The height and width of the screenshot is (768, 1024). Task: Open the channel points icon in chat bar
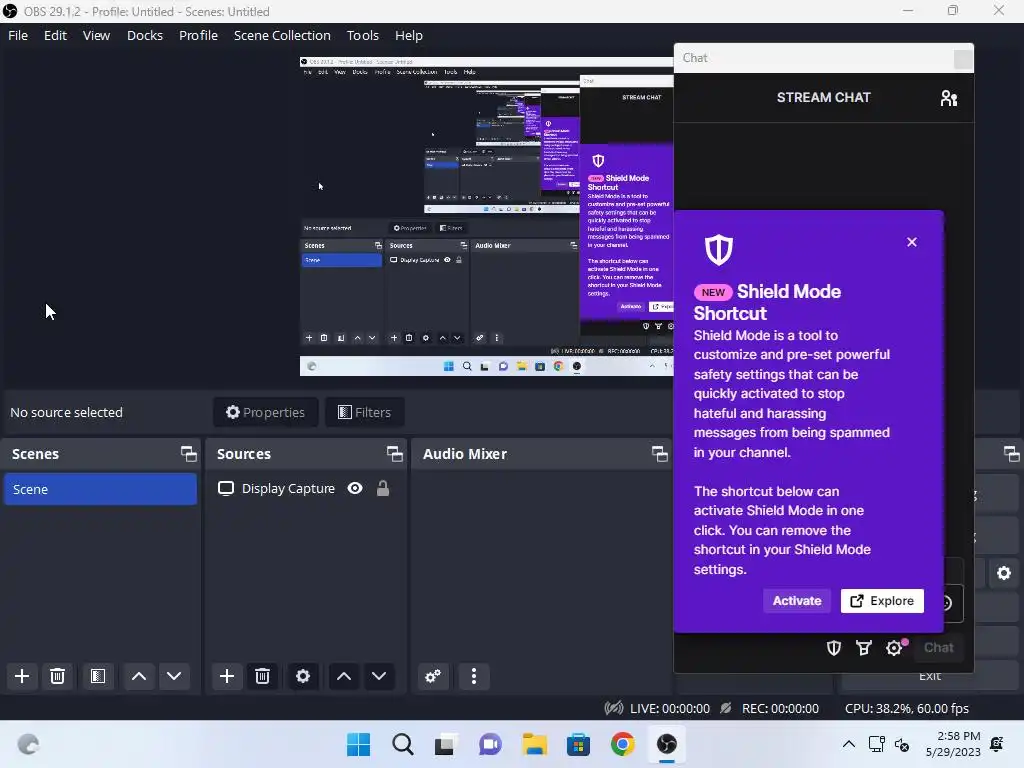click(864, 648)
